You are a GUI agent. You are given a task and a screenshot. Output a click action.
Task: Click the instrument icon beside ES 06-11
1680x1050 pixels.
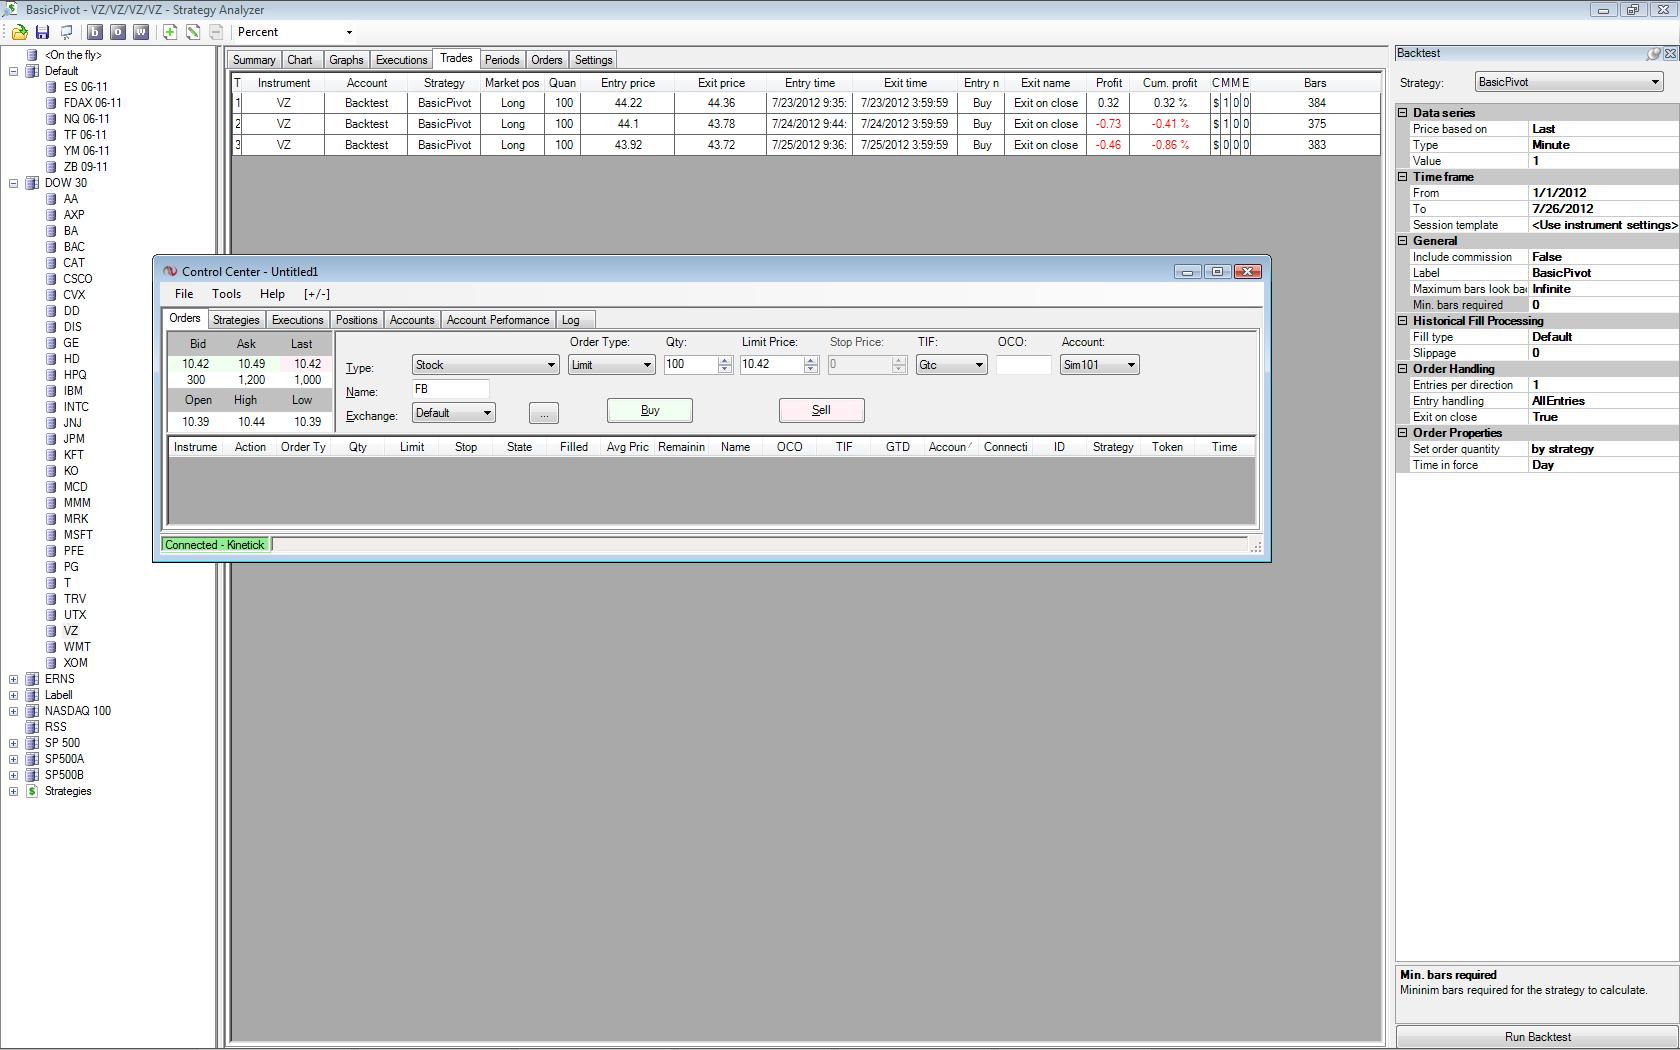pos(51,87)
